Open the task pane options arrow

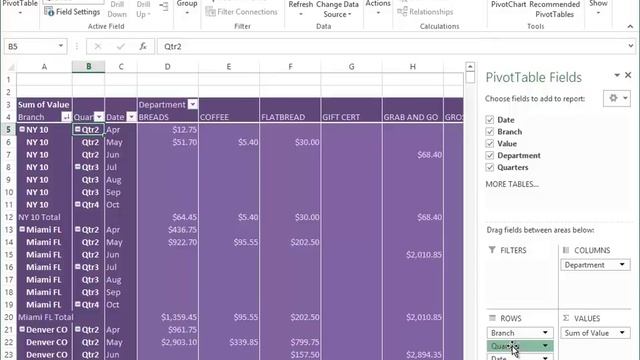click(x=617, y=75)
